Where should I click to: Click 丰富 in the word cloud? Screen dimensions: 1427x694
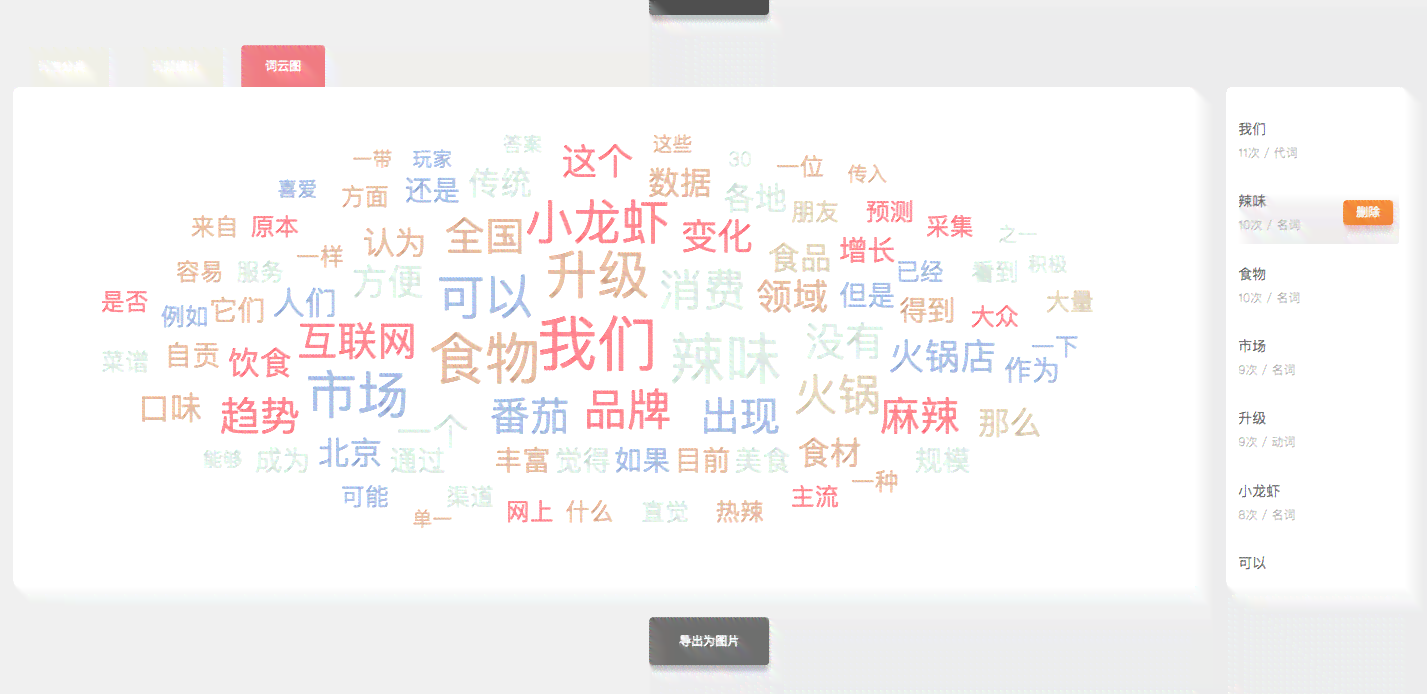(522, 460)
